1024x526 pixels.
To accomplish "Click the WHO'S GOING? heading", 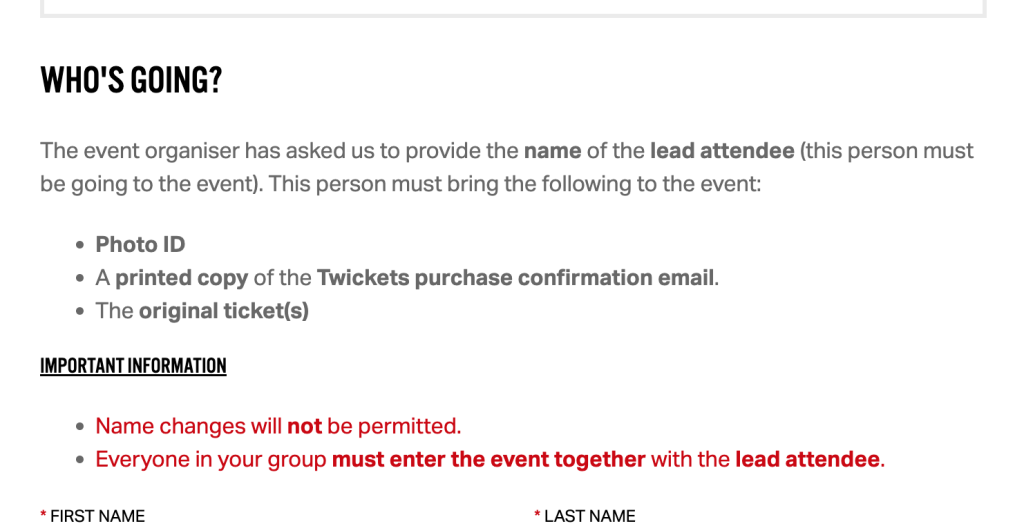I will [131, 81].
